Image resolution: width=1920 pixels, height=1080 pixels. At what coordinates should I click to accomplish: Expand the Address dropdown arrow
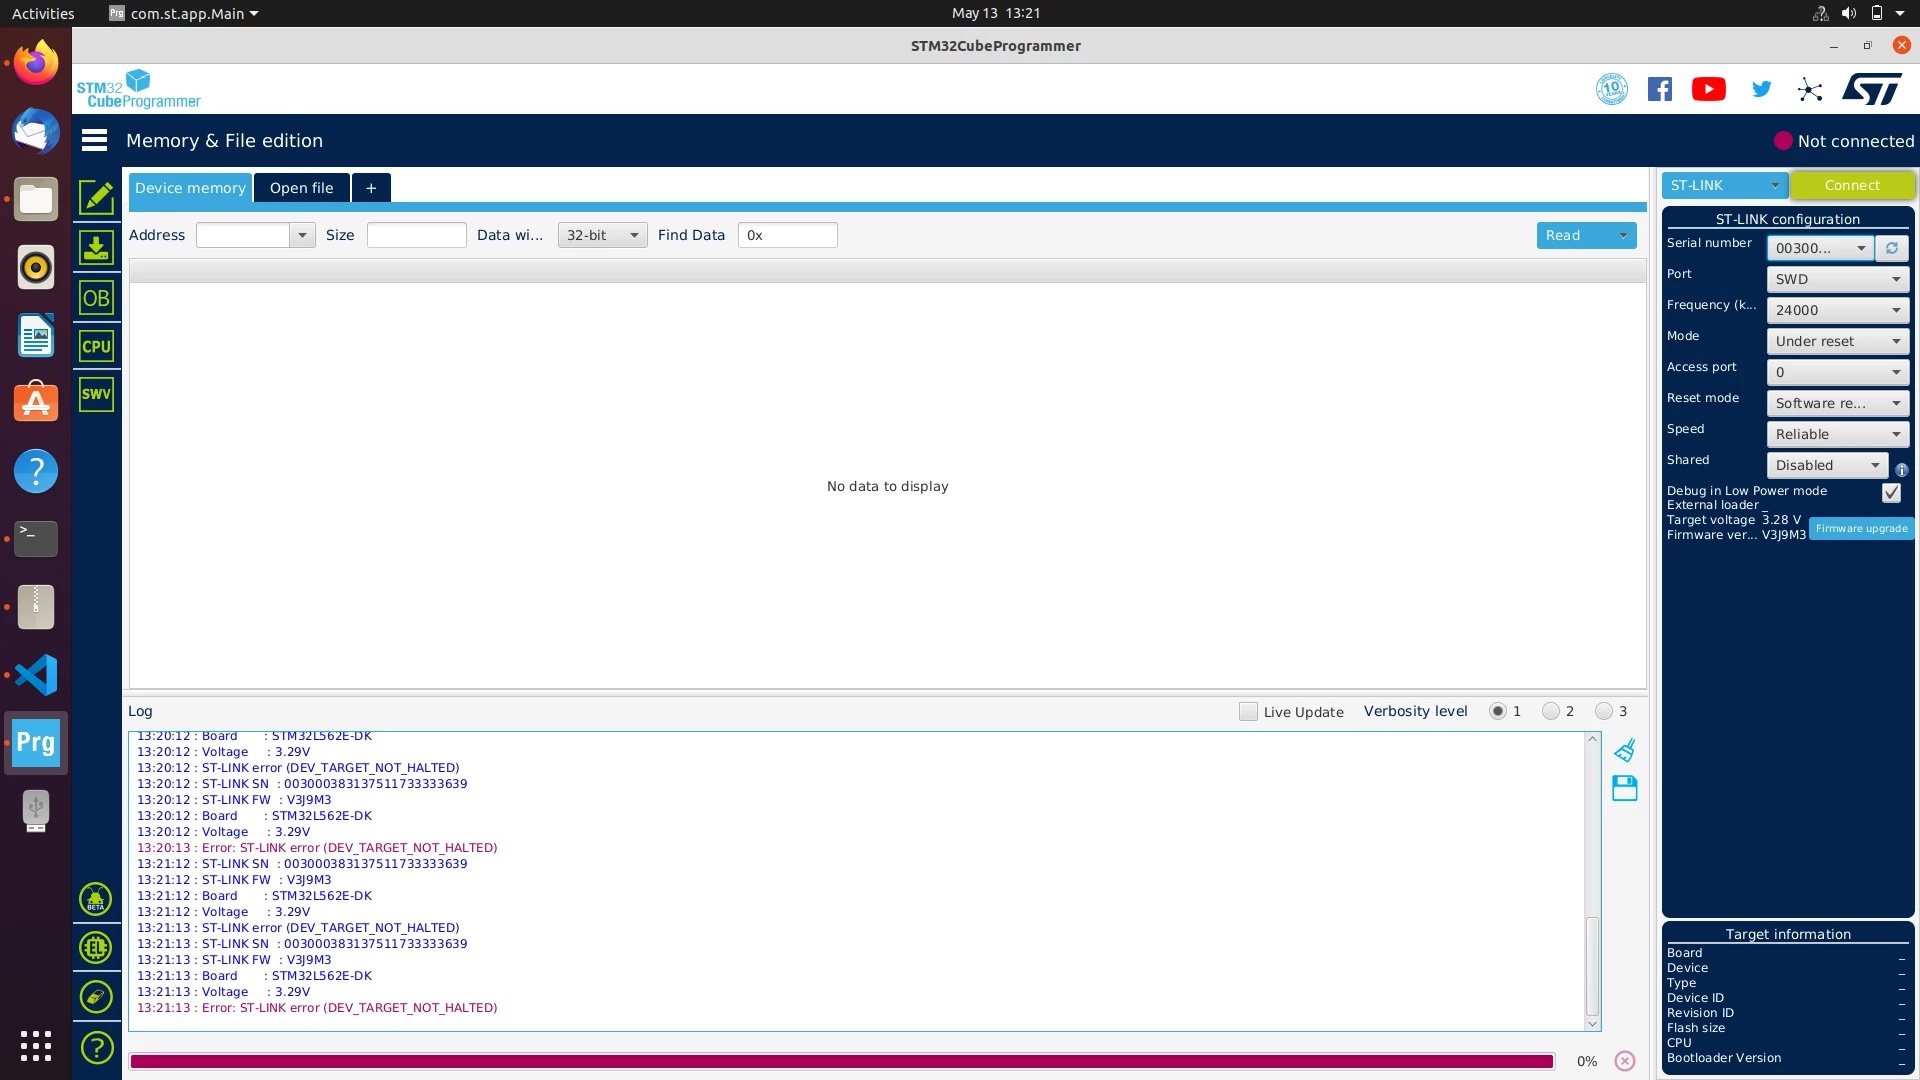[302, 235]
